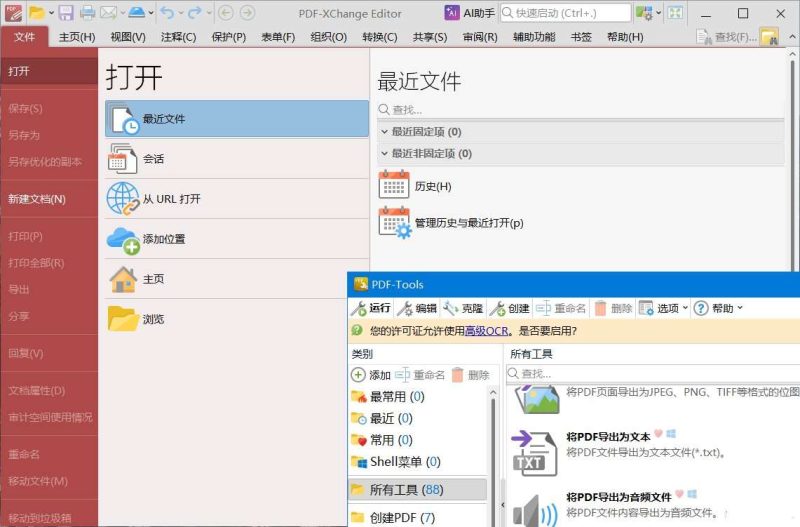This screenshot has height=527, width=800.
Task: Collapse the ribbon with the chevron arrow
Action: coord(792,37)
